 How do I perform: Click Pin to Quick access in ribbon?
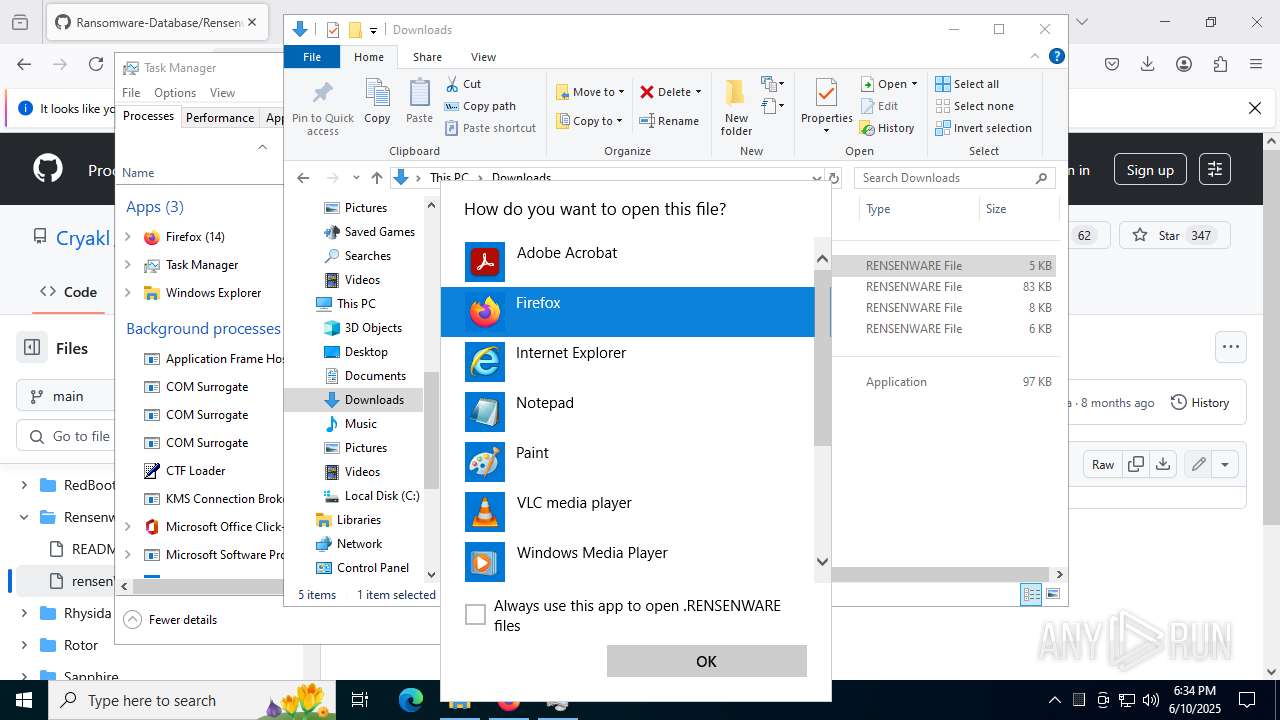(x=323, y=108)
